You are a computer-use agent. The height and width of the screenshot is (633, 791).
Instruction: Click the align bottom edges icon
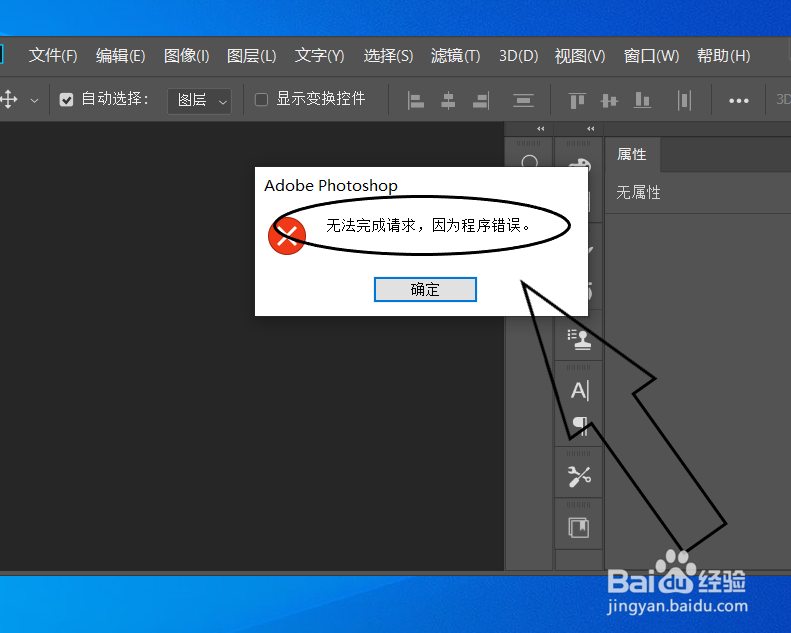[642, 100]
